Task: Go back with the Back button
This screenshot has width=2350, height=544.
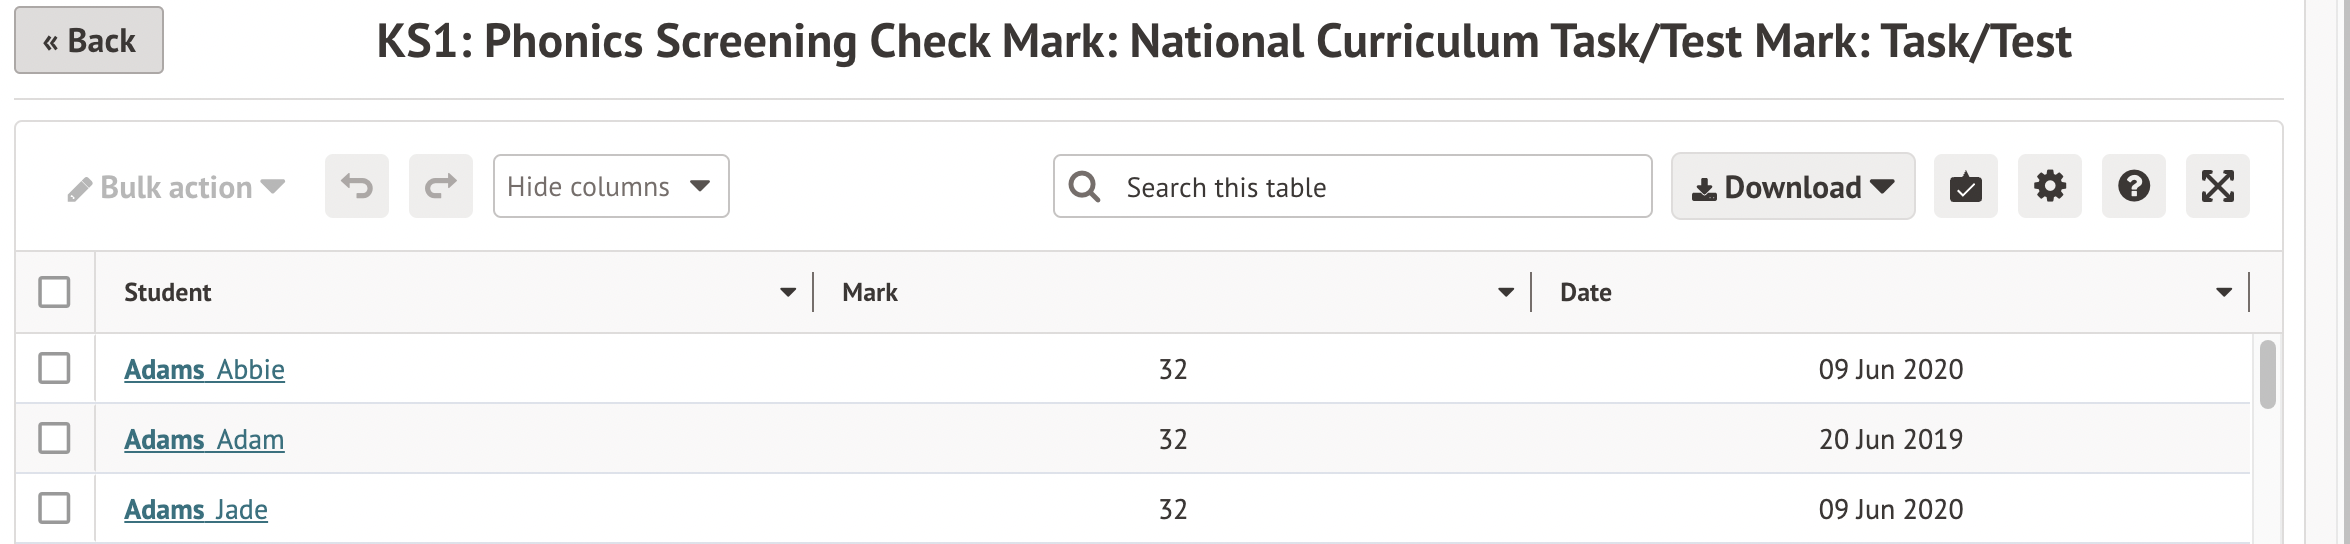Action: [89, 41]
